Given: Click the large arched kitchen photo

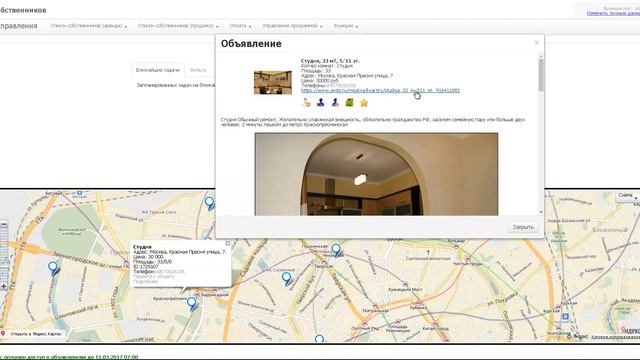Looking at the screenshot, I should point(376,174).
